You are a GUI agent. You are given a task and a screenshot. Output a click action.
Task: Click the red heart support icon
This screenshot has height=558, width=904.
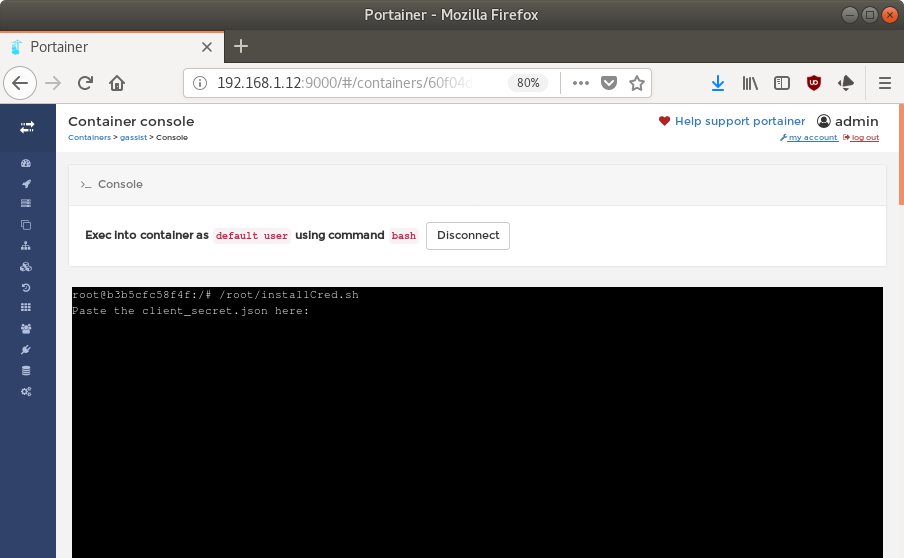tap(664, 121)
